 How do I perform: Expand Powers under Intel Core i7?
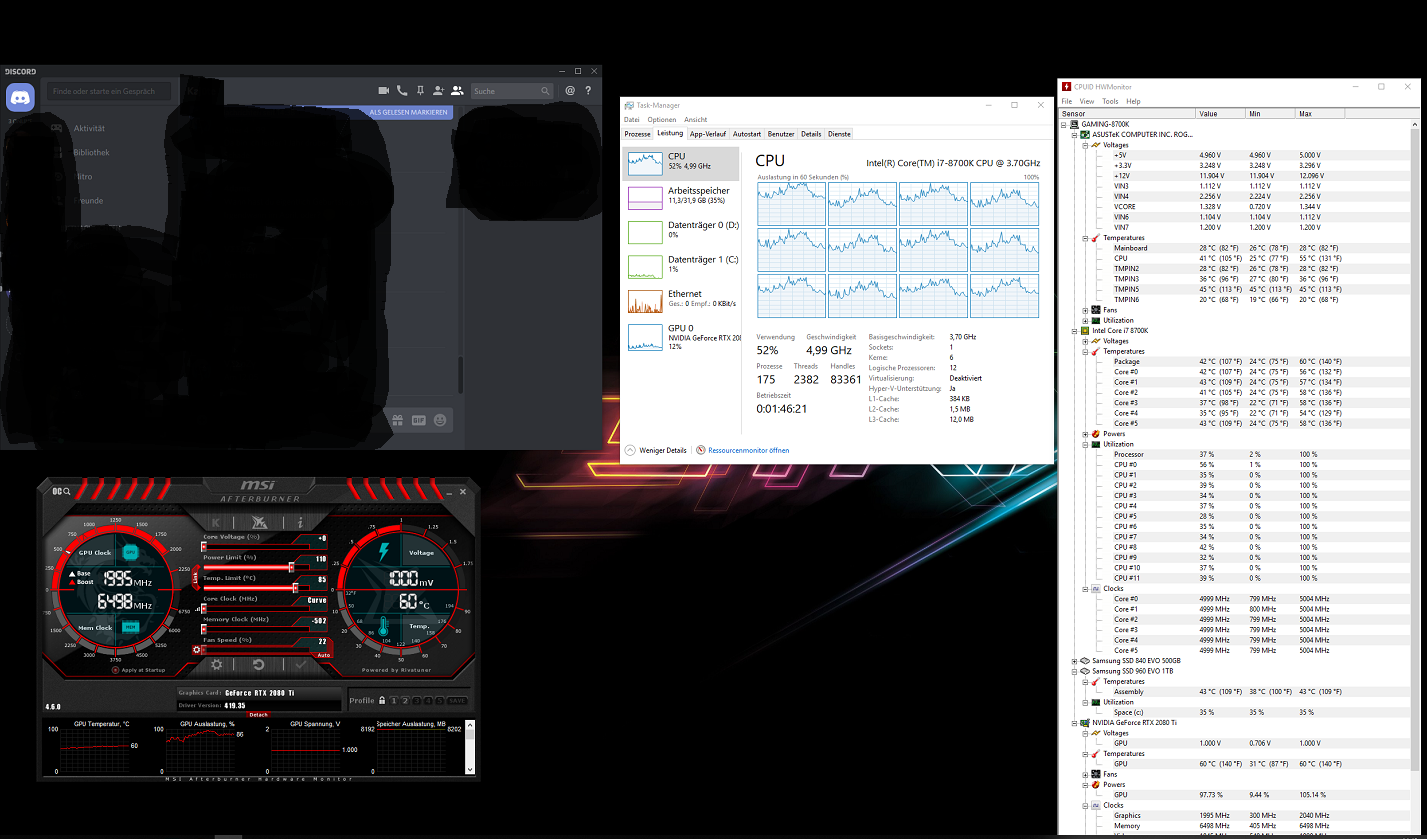[1087, 434]
